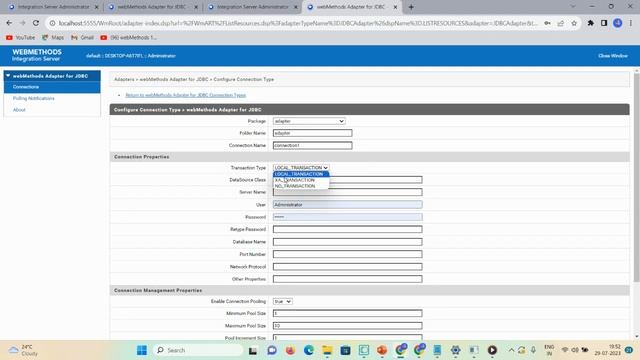Collapse the Transaction Type dropdown
The image size is (640, 360).
pos(301,167)
